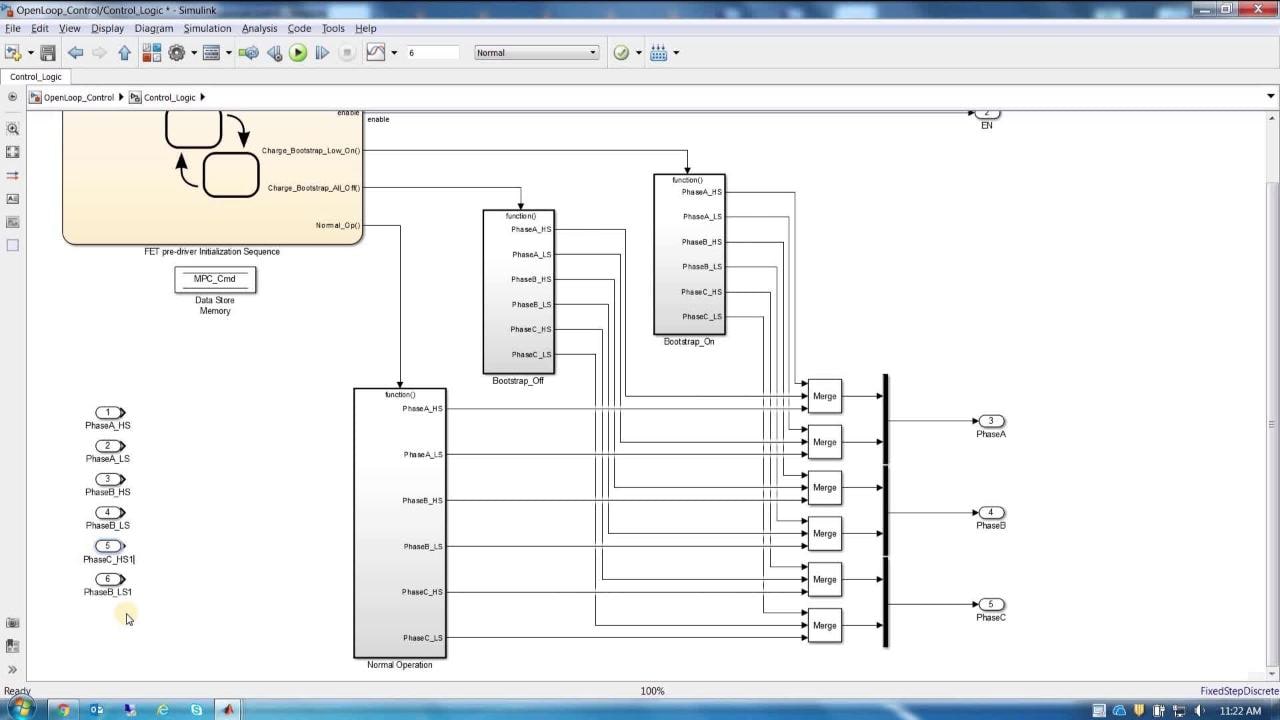The width and height of the screenshot is (1280, 720).
Task: Expand the left palette double-chevron
Action: click(x=12, y=669)
